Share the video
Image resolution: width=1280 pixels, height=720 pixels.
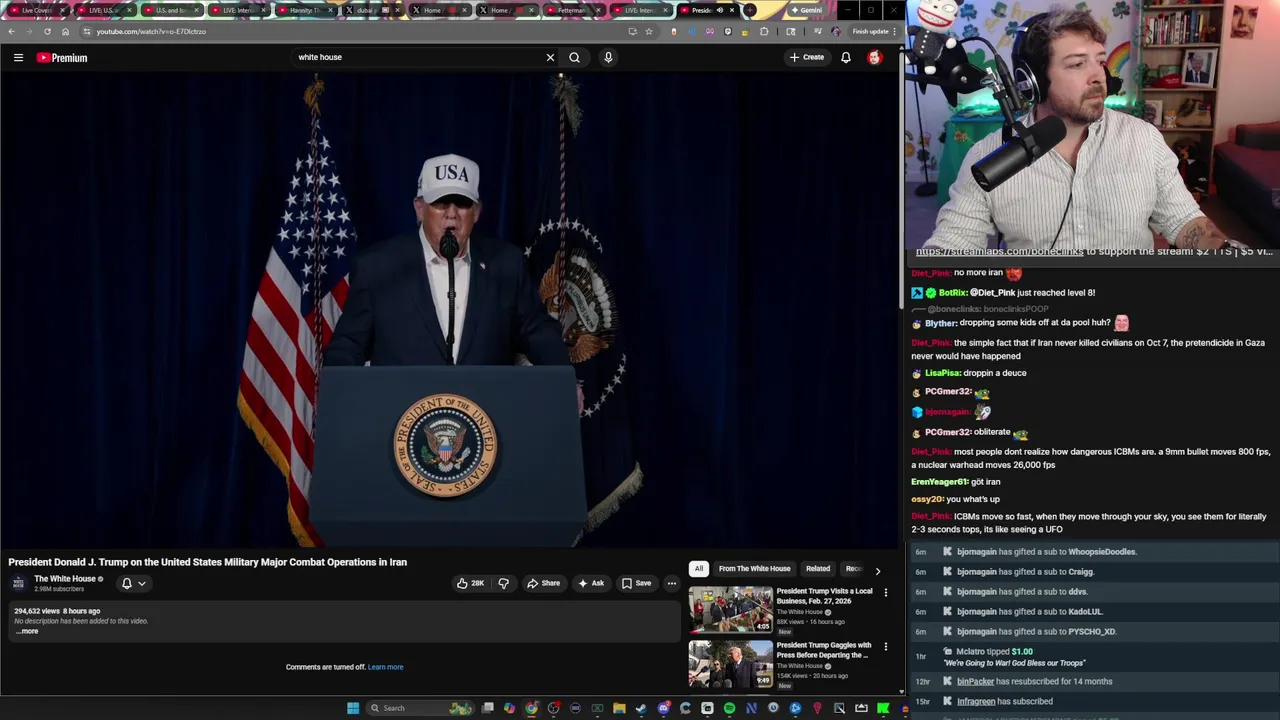click(544, 583)
